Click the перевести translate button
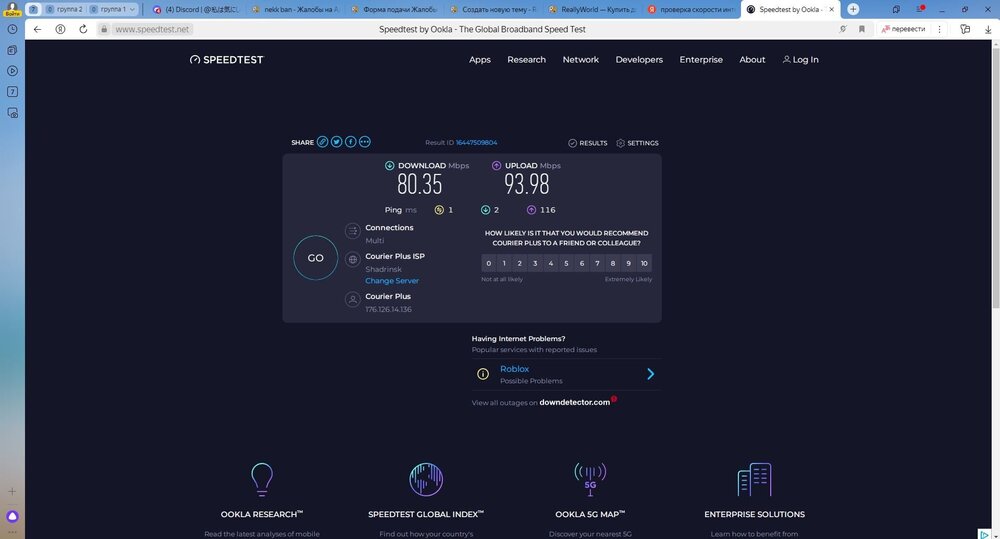The width and height of the screenshot is (1000, 539). click(903, 29)
